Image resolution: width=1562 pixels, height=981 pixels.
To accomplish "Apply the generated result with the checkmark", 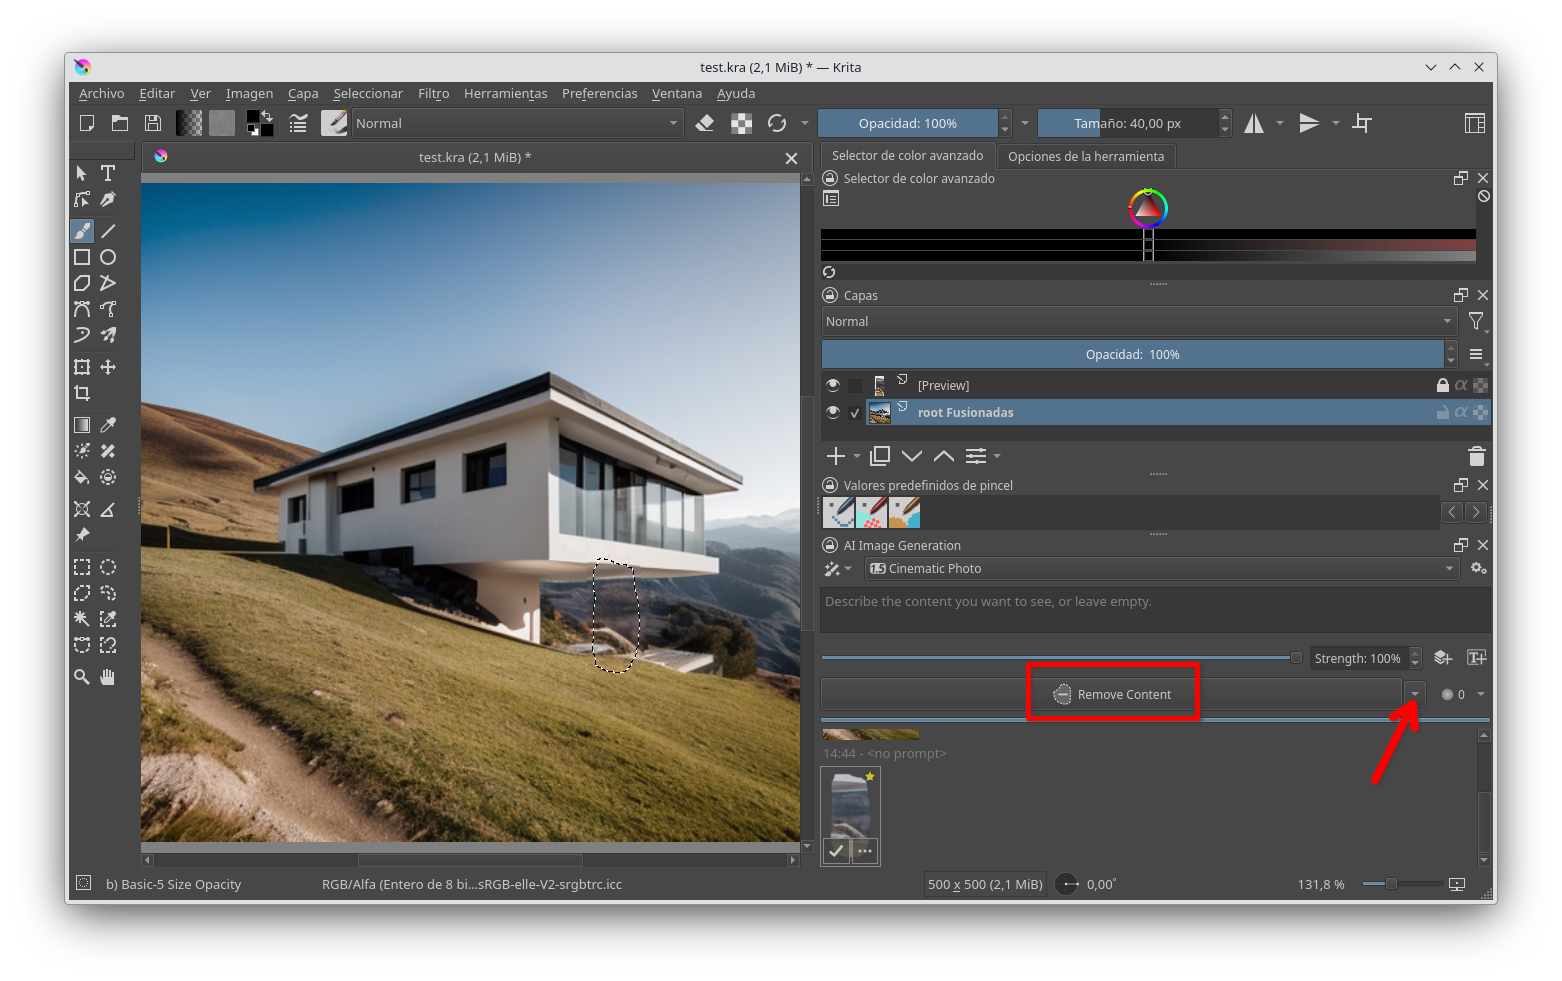I will click(x=836, y=851).
